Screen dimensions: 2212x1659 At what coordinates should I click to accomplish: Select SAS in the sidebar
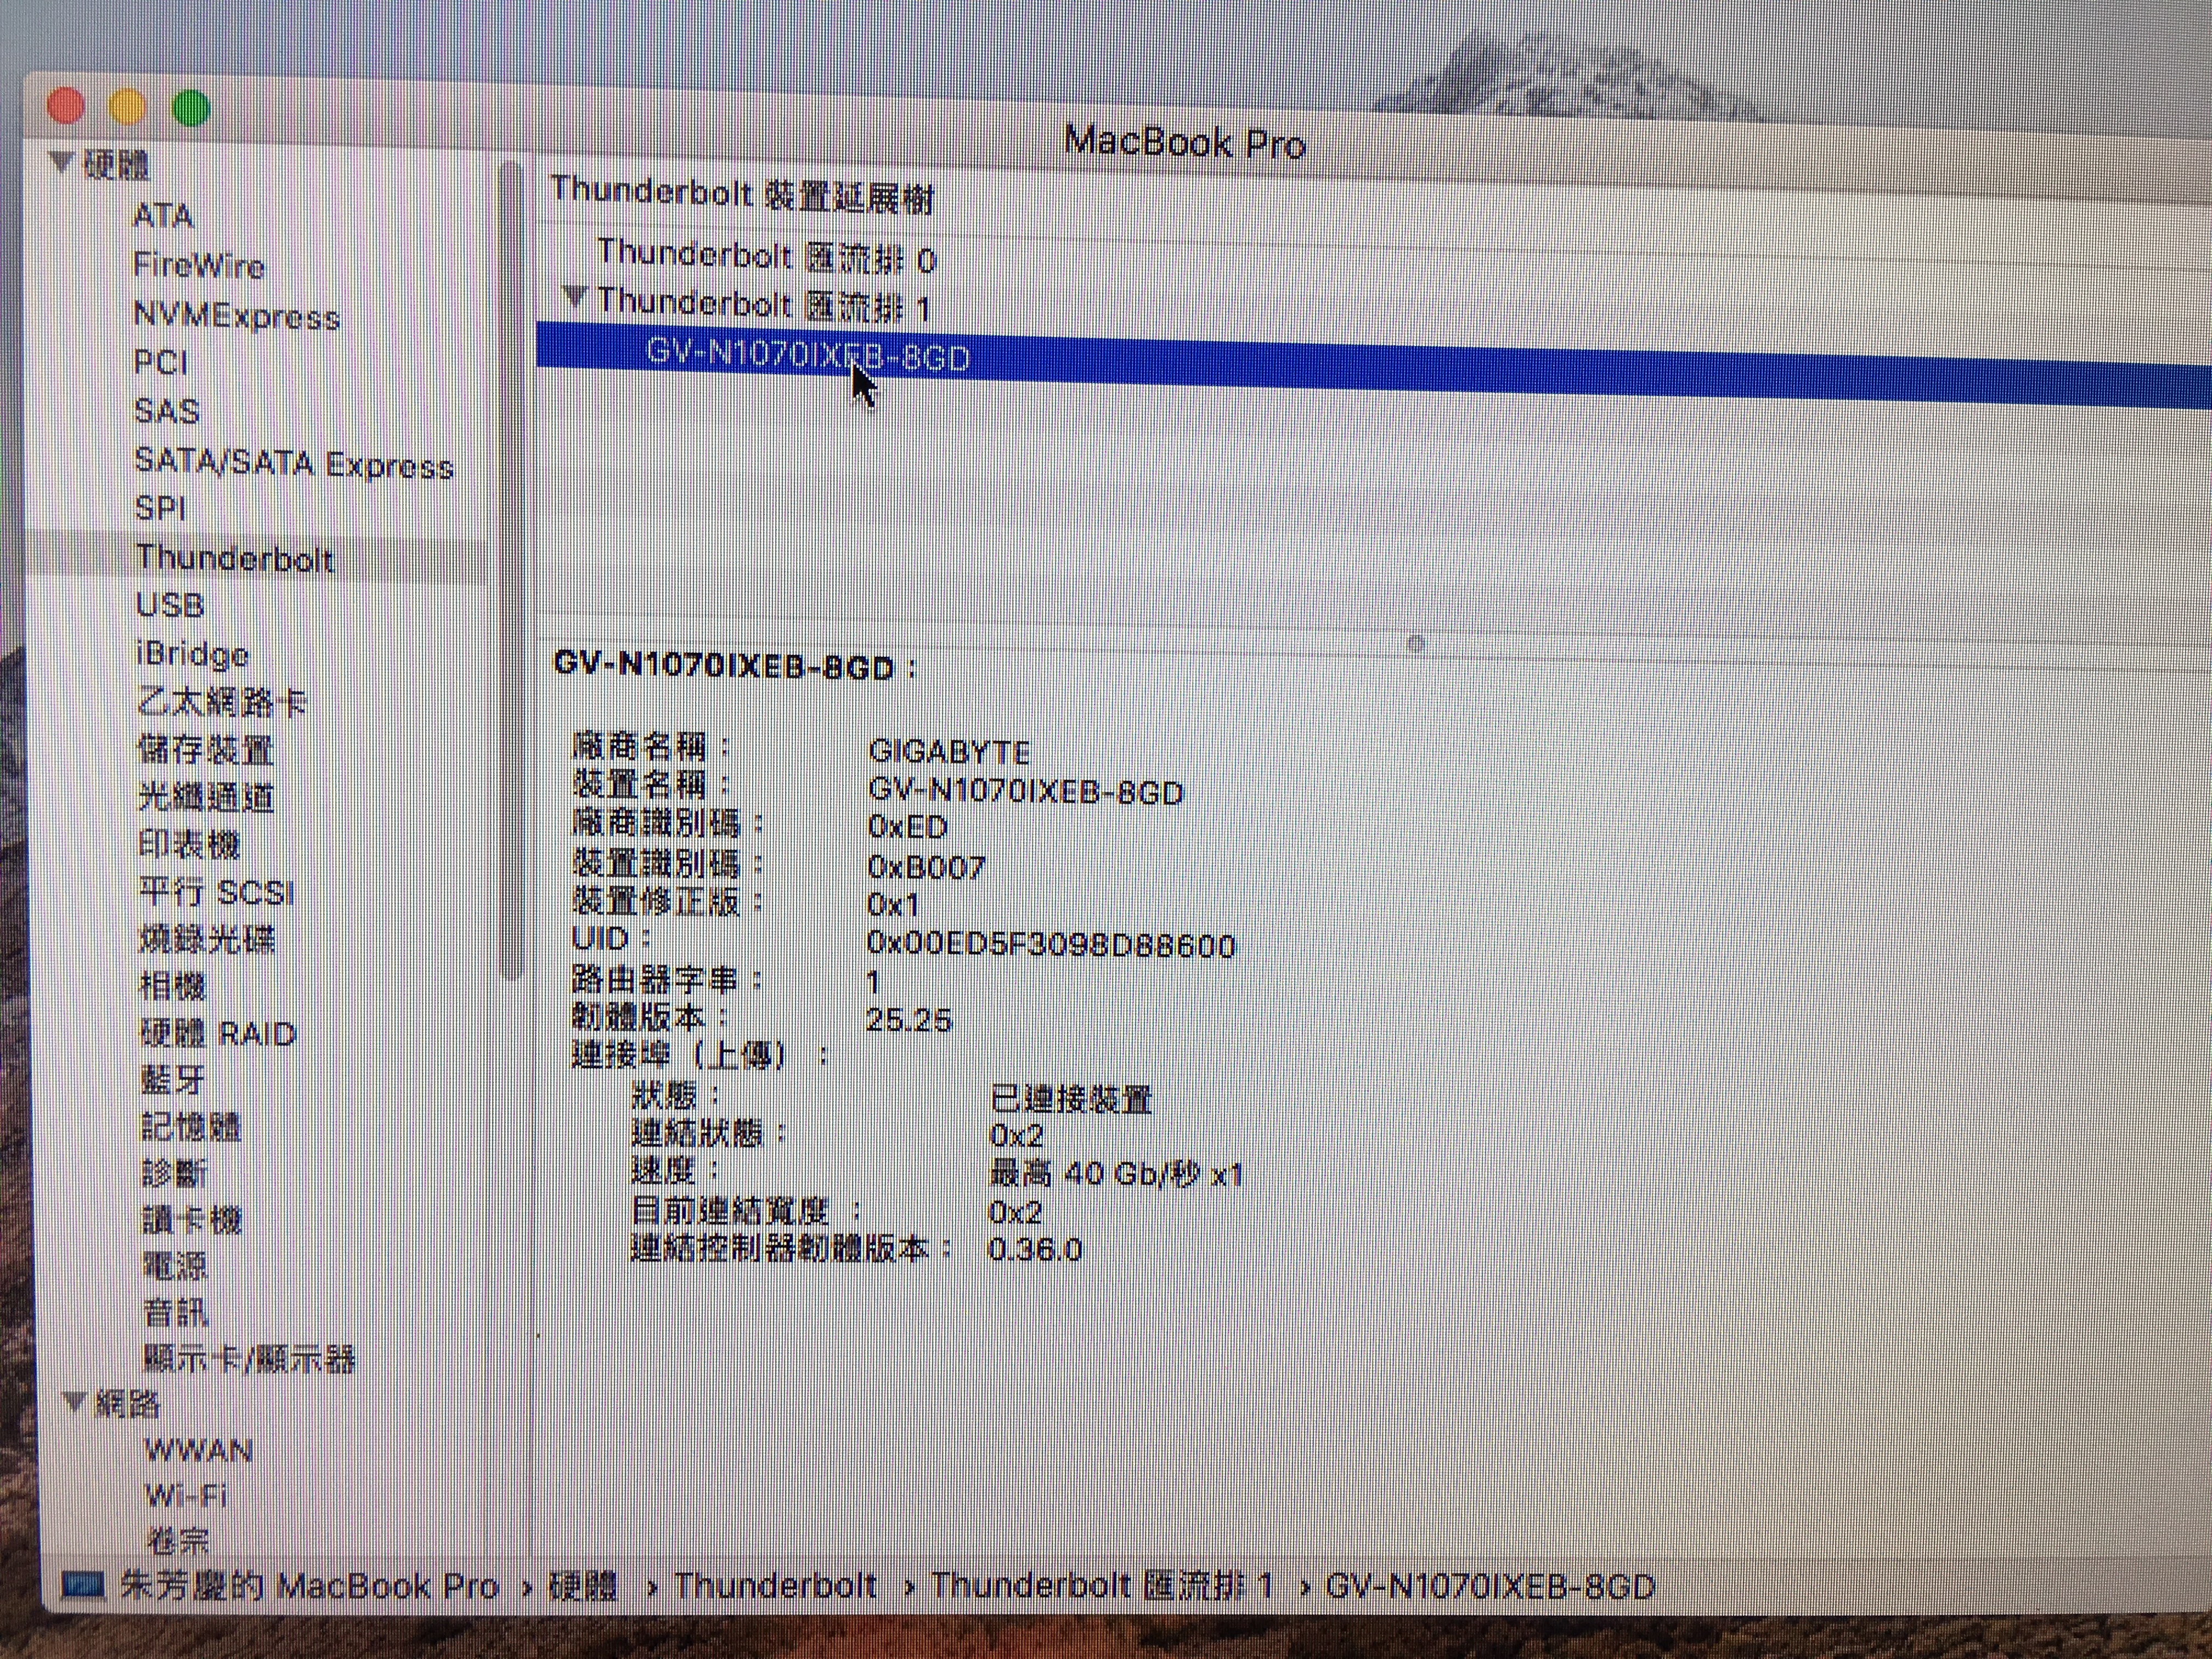click(167, 411)
